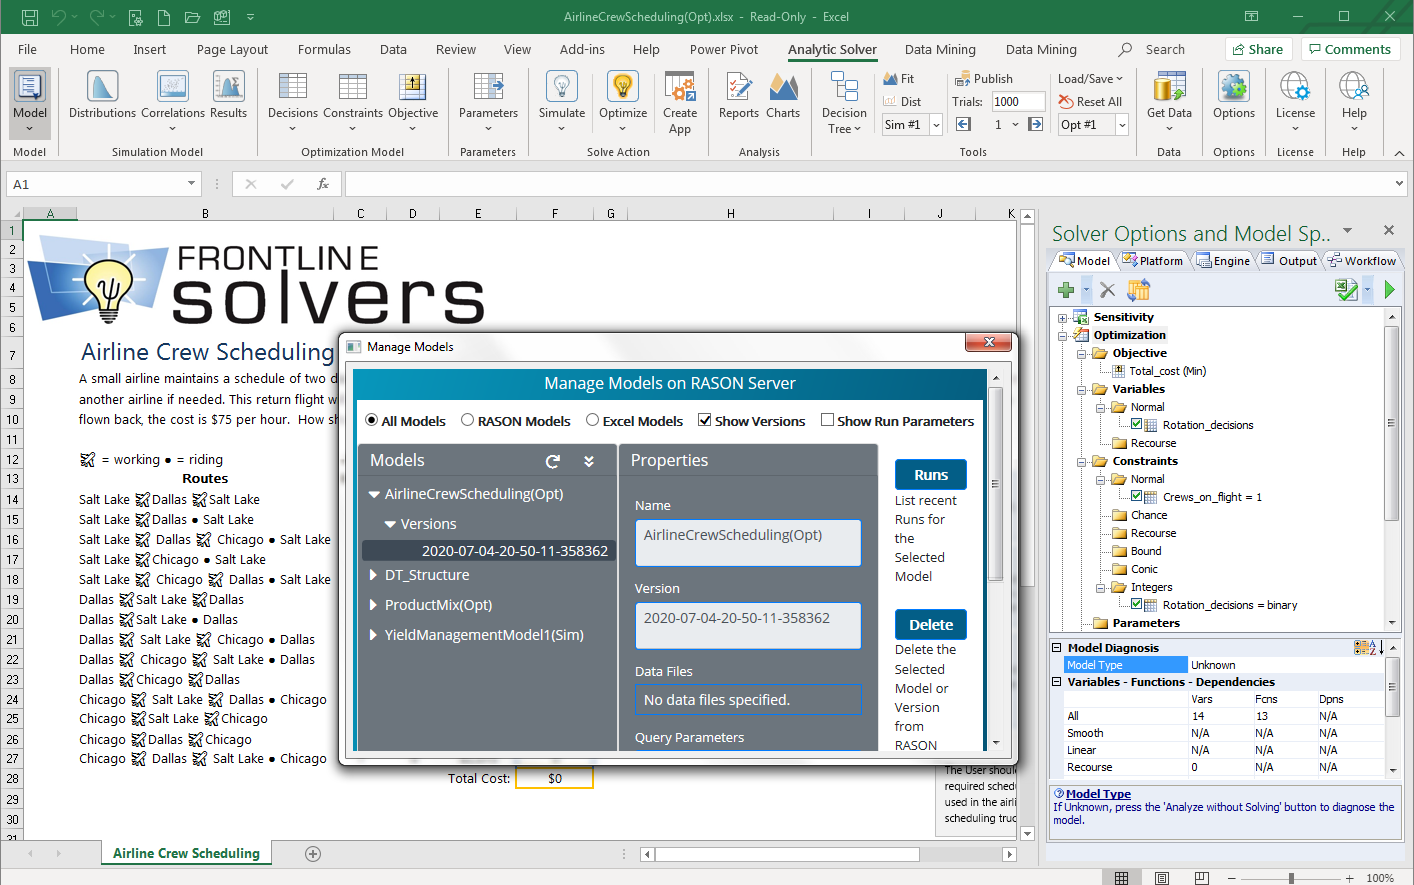Switch to the Engine tab in Solver Options
The width and height of the screenshot is (1414, 885).
coord(1223,260)
